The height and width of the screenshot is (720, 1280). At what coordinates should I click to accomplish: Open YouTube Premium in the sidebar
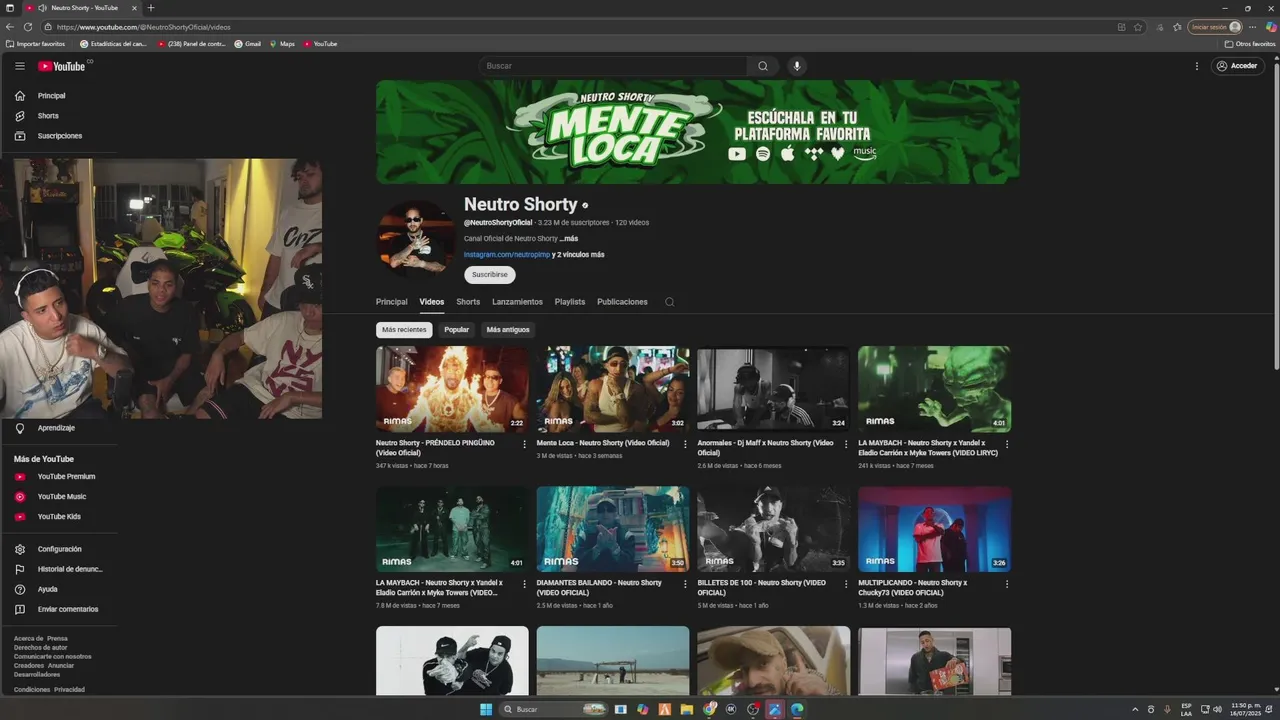coord(60,477)
